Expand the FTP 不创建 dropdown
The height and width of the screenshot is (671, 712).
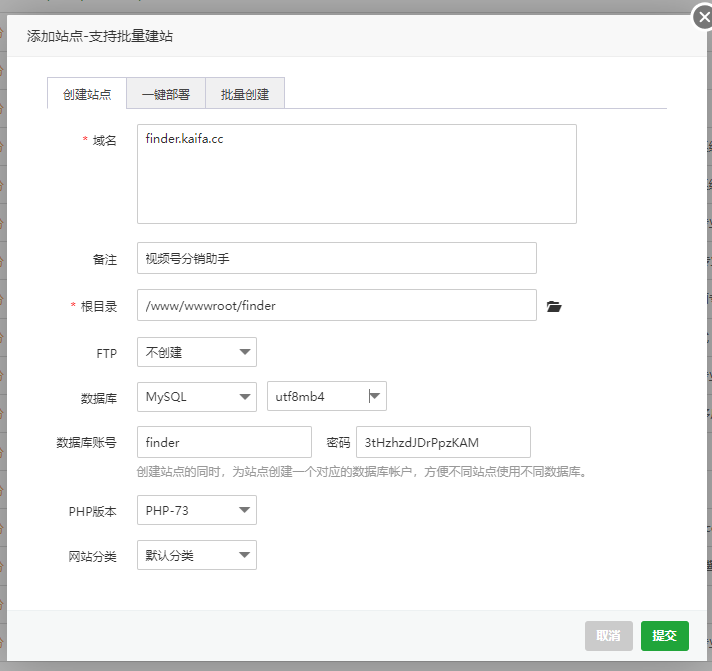[x=197, y=352]
